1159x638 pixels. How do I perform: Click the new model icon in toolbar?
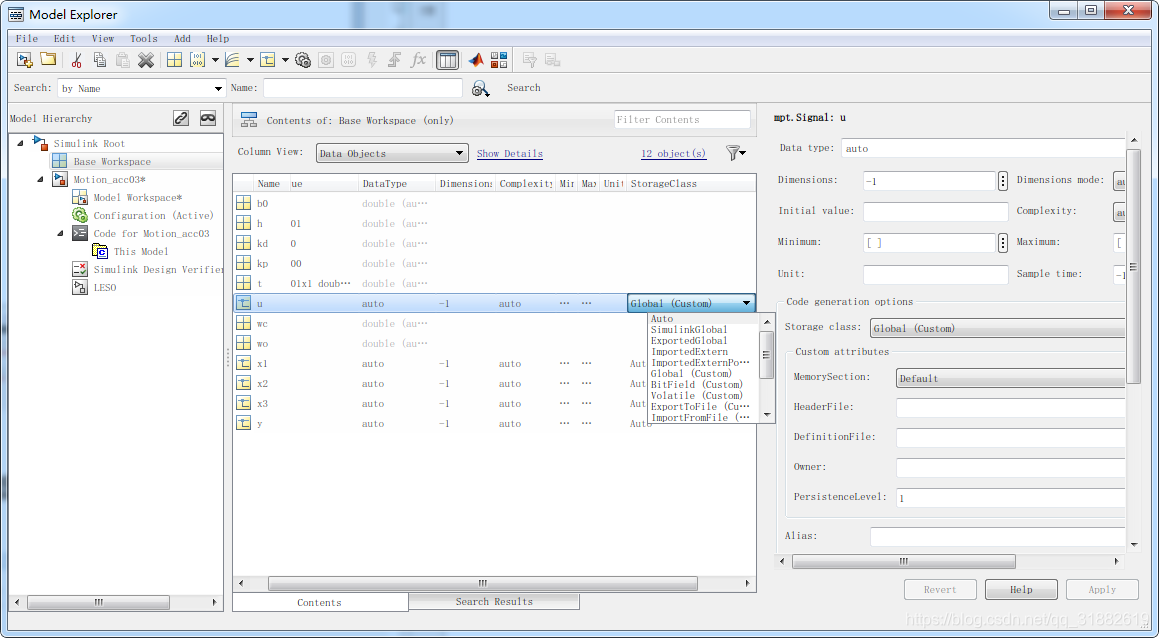[x=24, y=60]
